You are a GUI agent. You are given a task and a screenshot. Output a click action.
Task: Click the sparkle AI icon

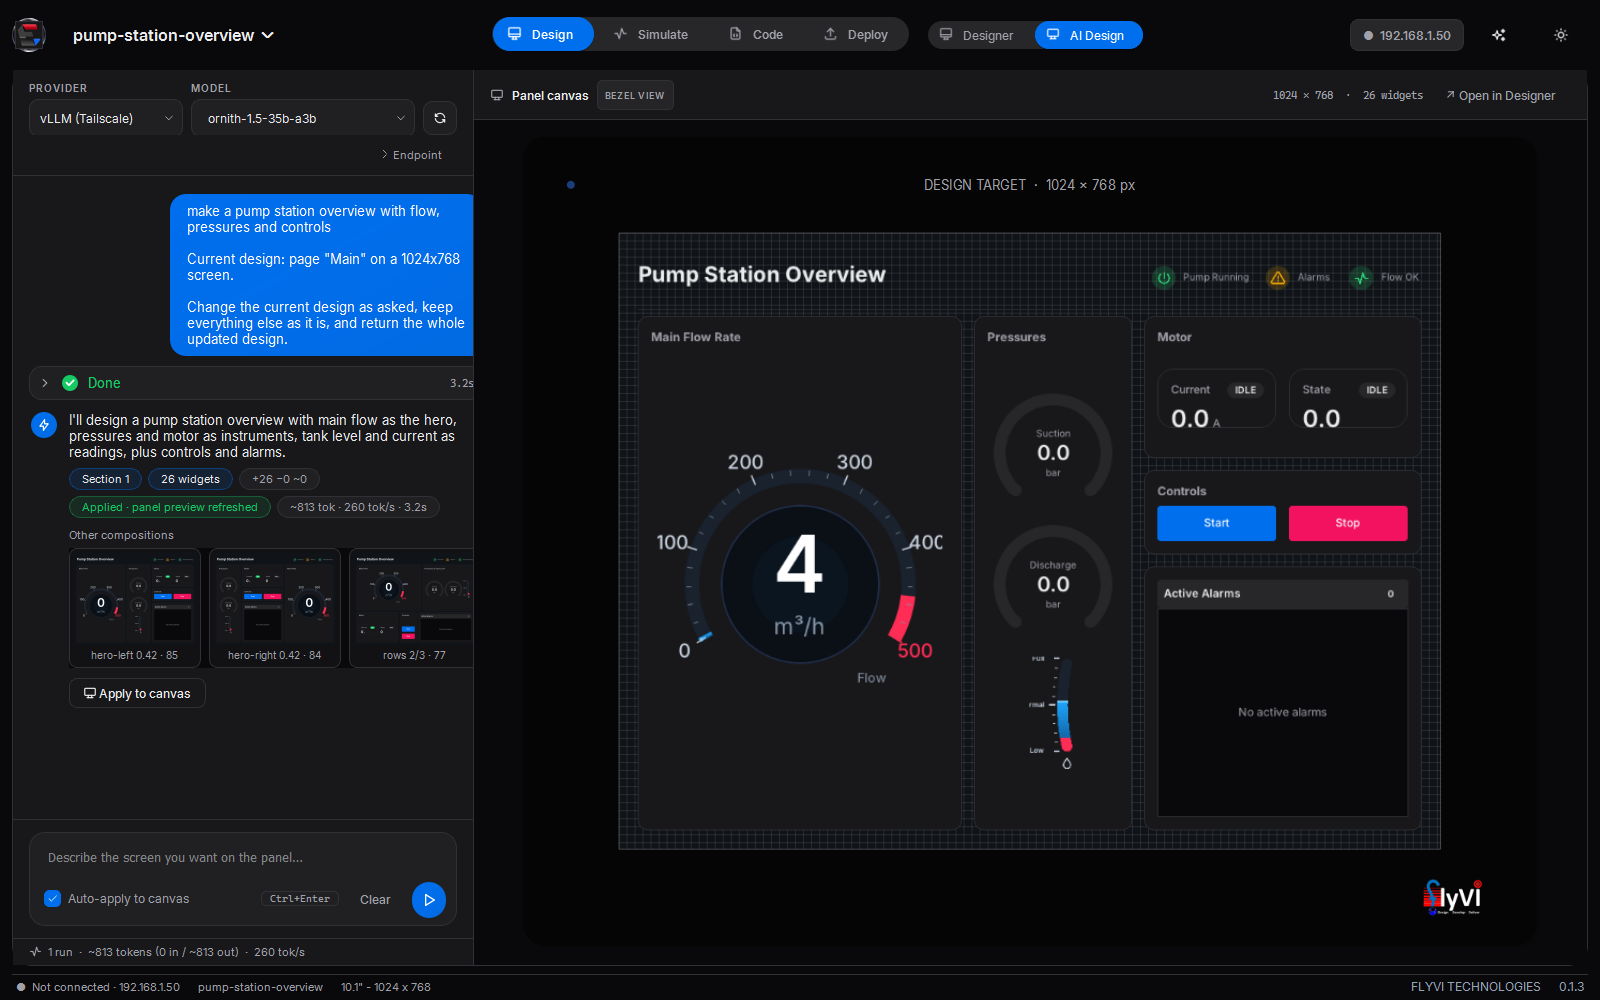coord(1499,35)
